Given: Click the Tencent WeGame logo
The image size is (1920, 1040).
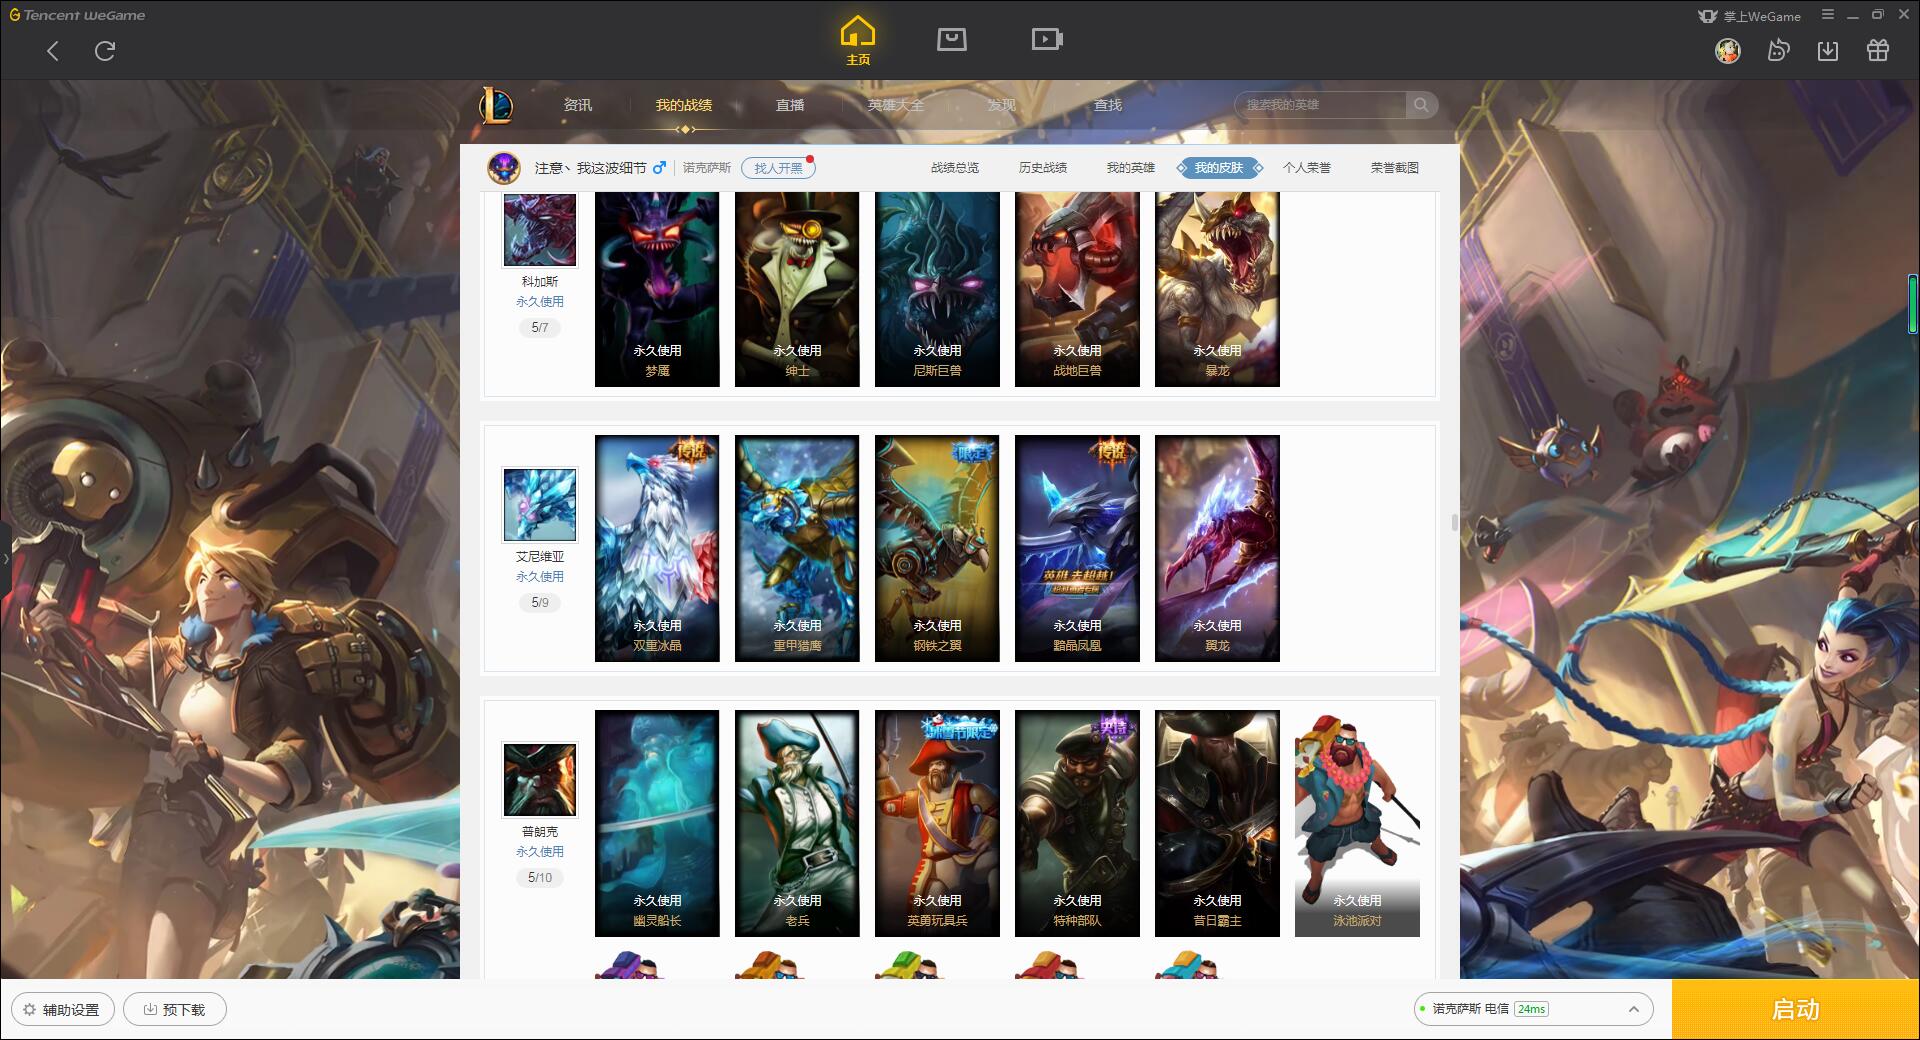Looking at the screenshot, I should [77, 15].
